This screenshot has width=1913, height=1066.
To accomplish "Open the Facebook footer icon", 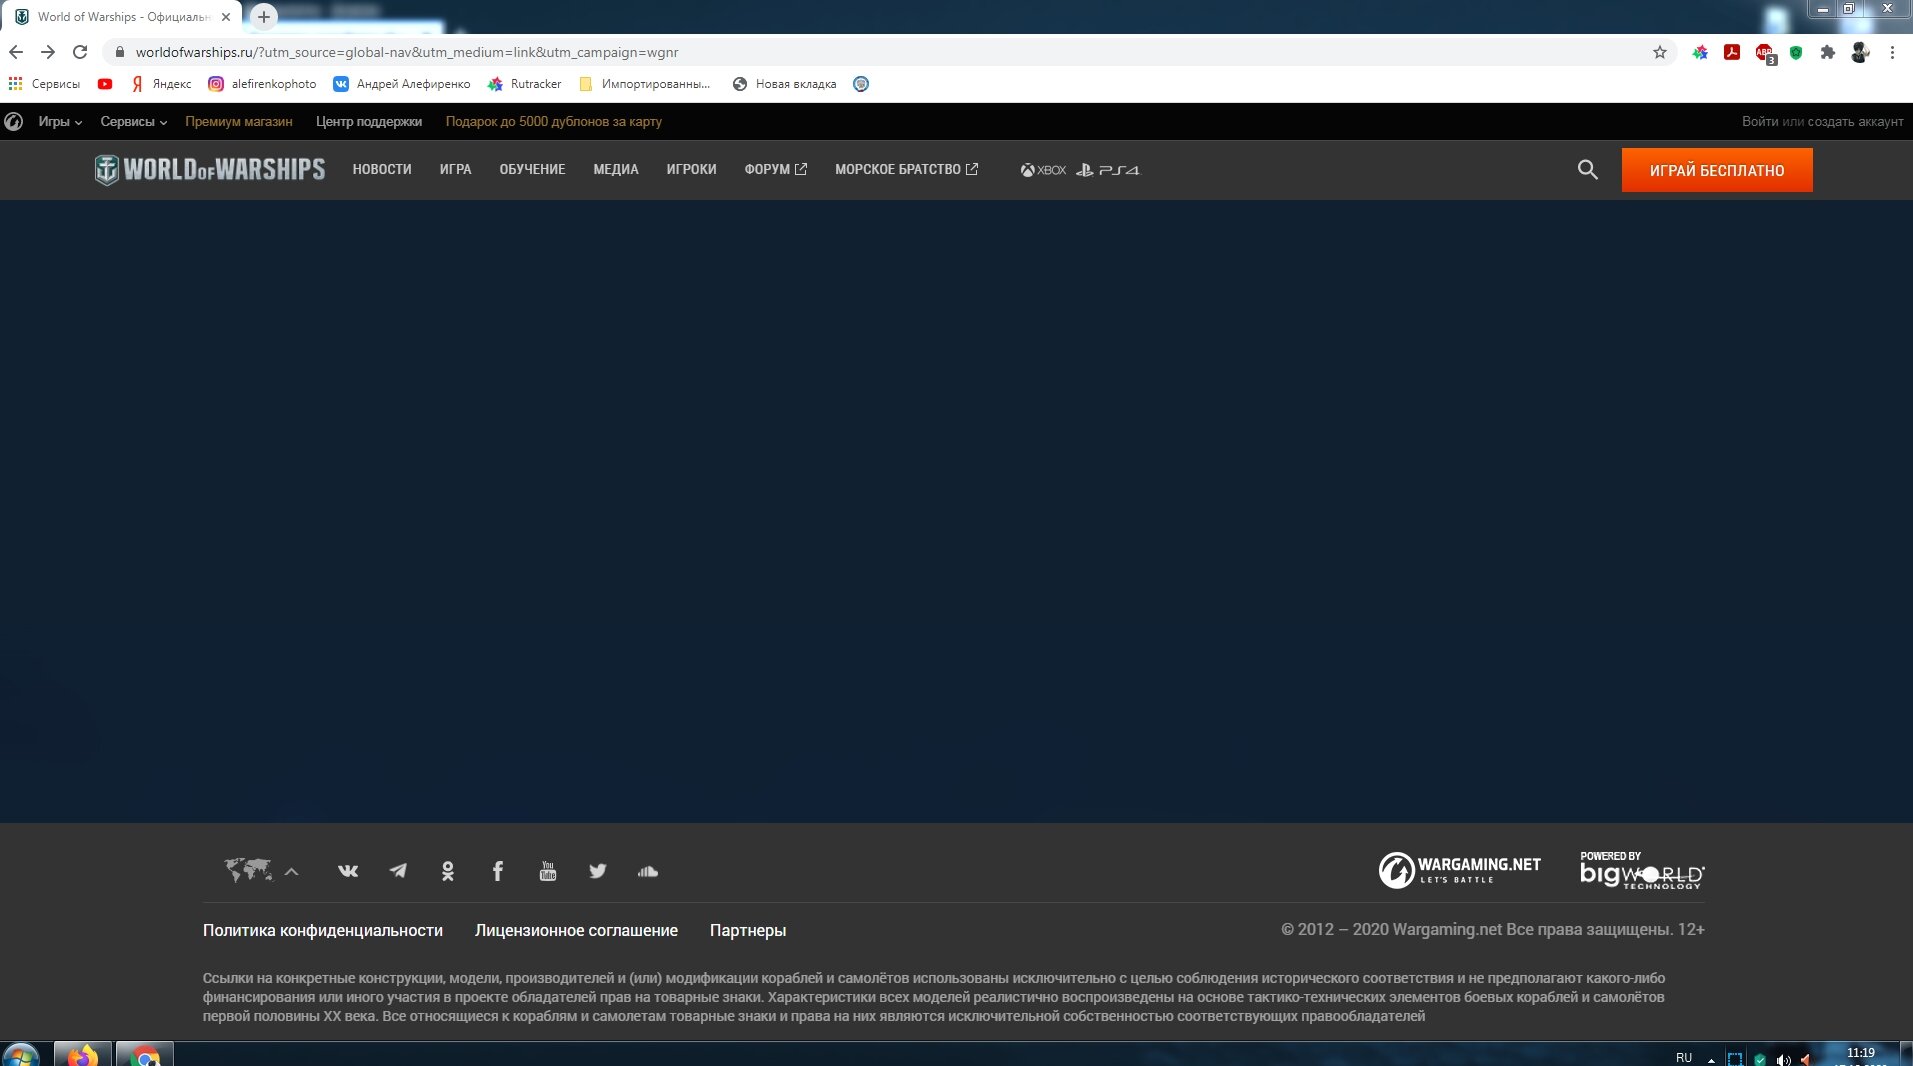I will [x=498, y=871].
